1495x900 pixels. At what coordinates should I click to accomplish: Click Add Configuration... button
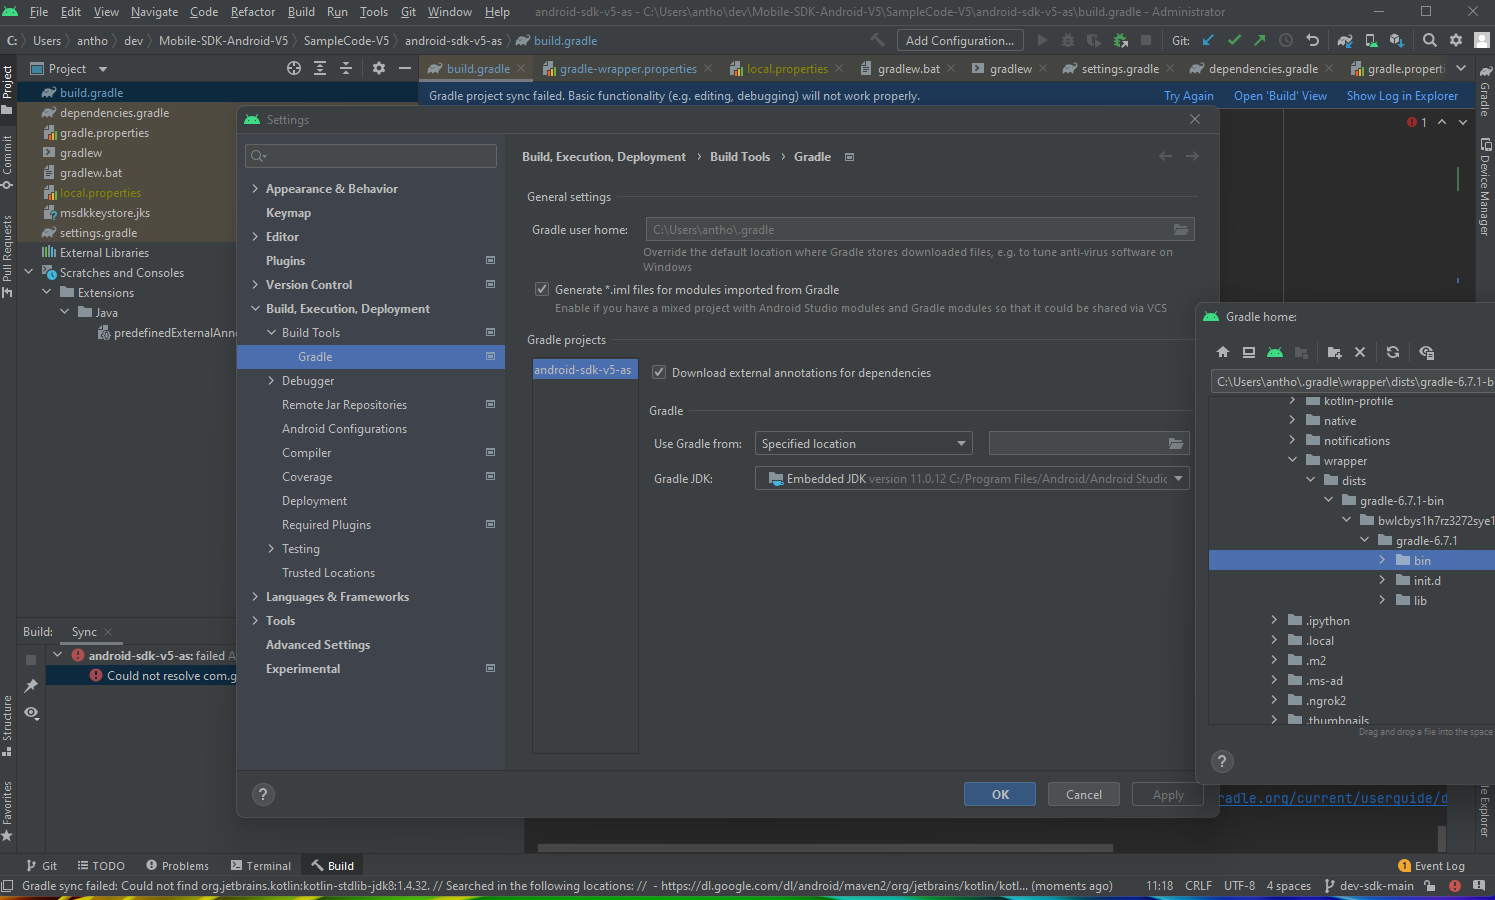[960, 40]
